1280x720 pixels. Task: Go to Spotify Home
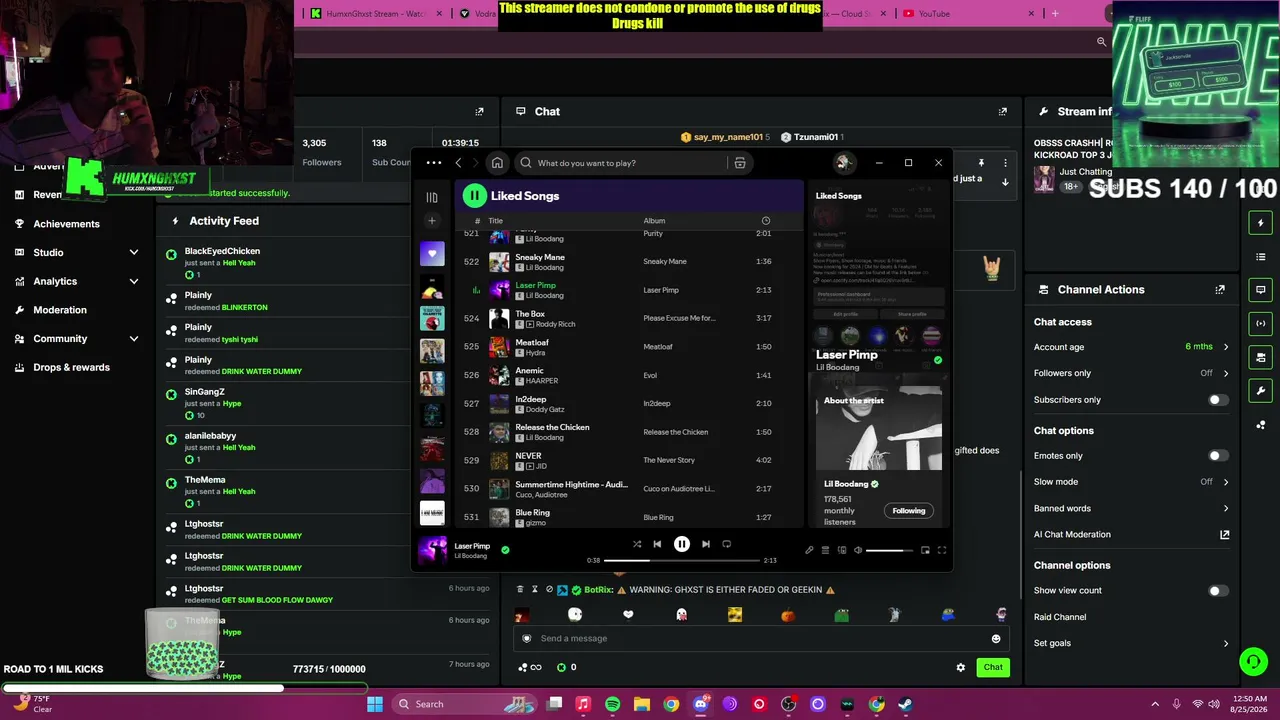pyautogui.click(x=497, y=163)
